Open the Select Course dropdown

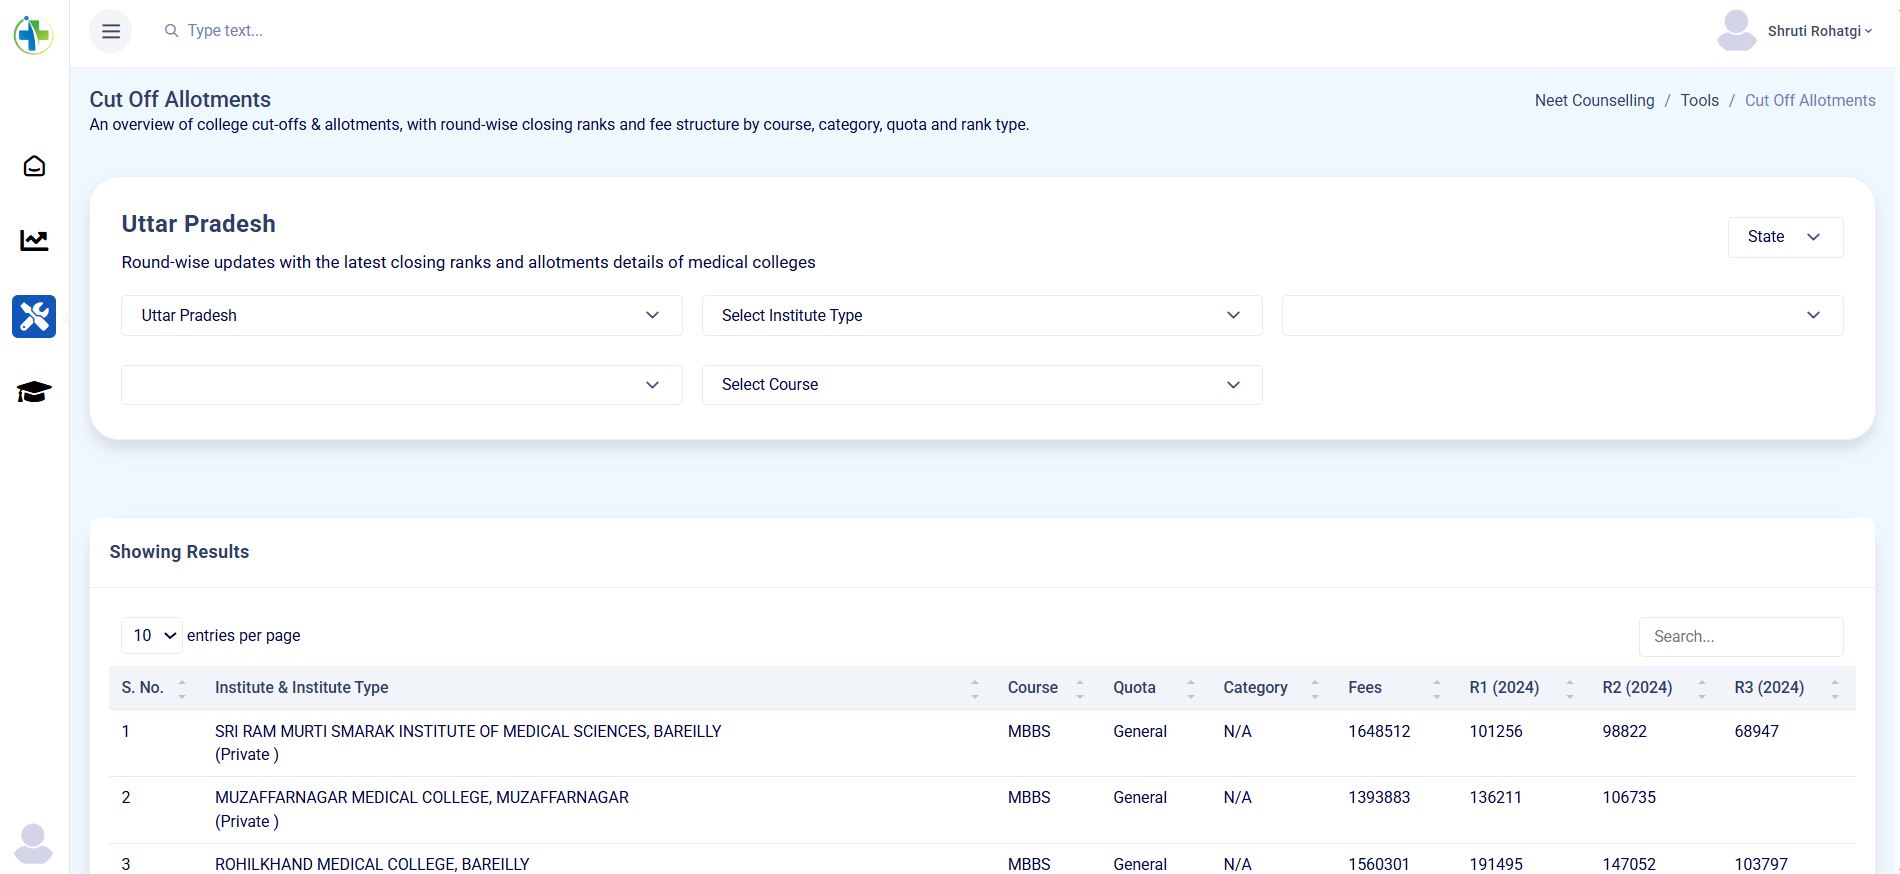(x=982, y=385)
